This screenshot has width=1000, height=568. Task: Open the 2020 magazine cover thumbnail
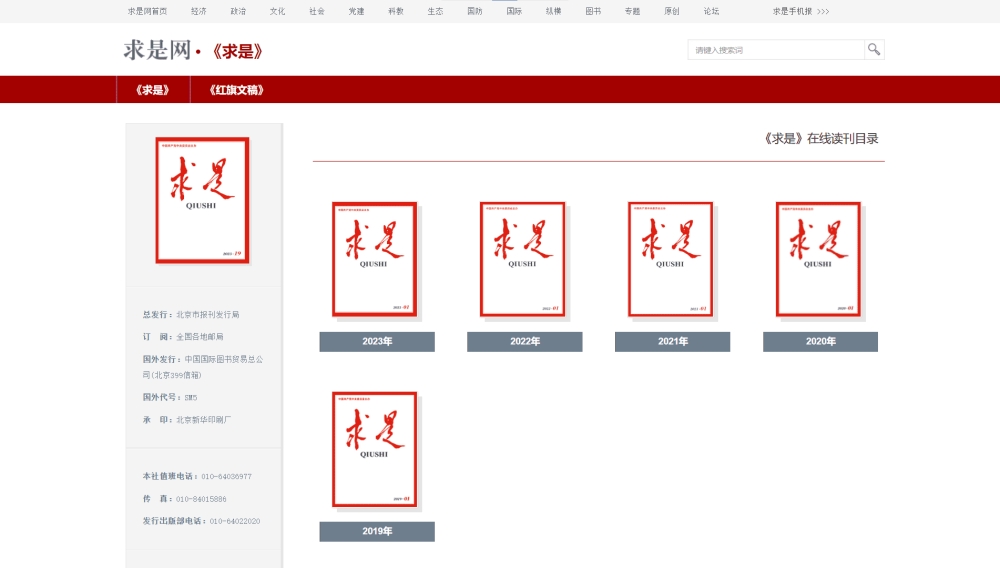[x=818, y=259]
